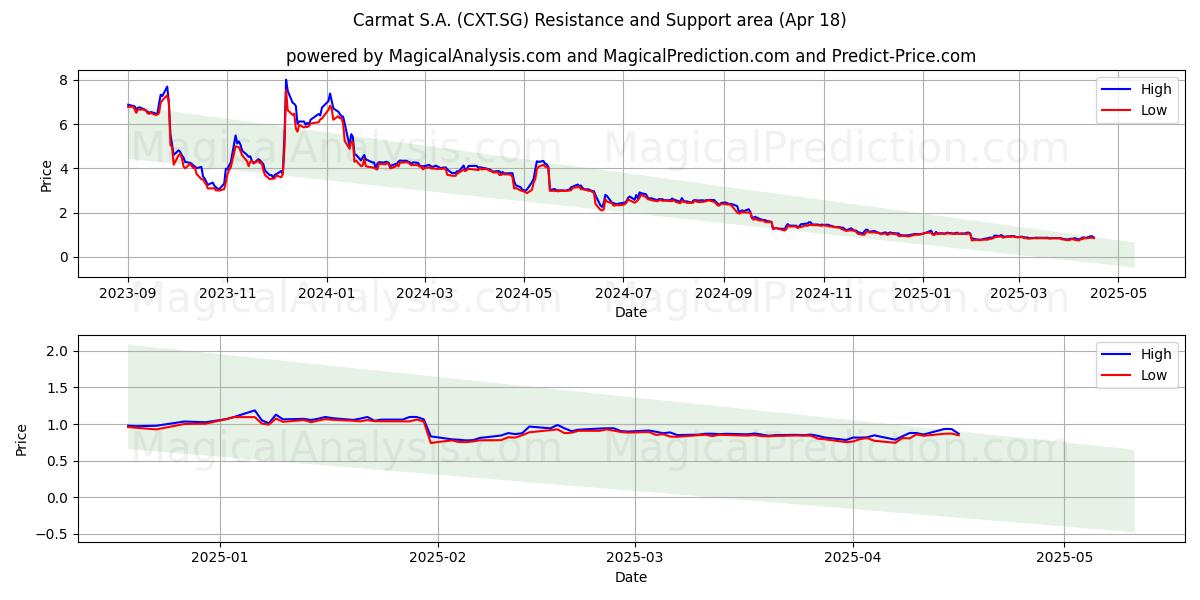The width and height of the screenshot is (1200, 600).
Task: Click the y-axis tick '8' on the top chart
Action: 63,80
